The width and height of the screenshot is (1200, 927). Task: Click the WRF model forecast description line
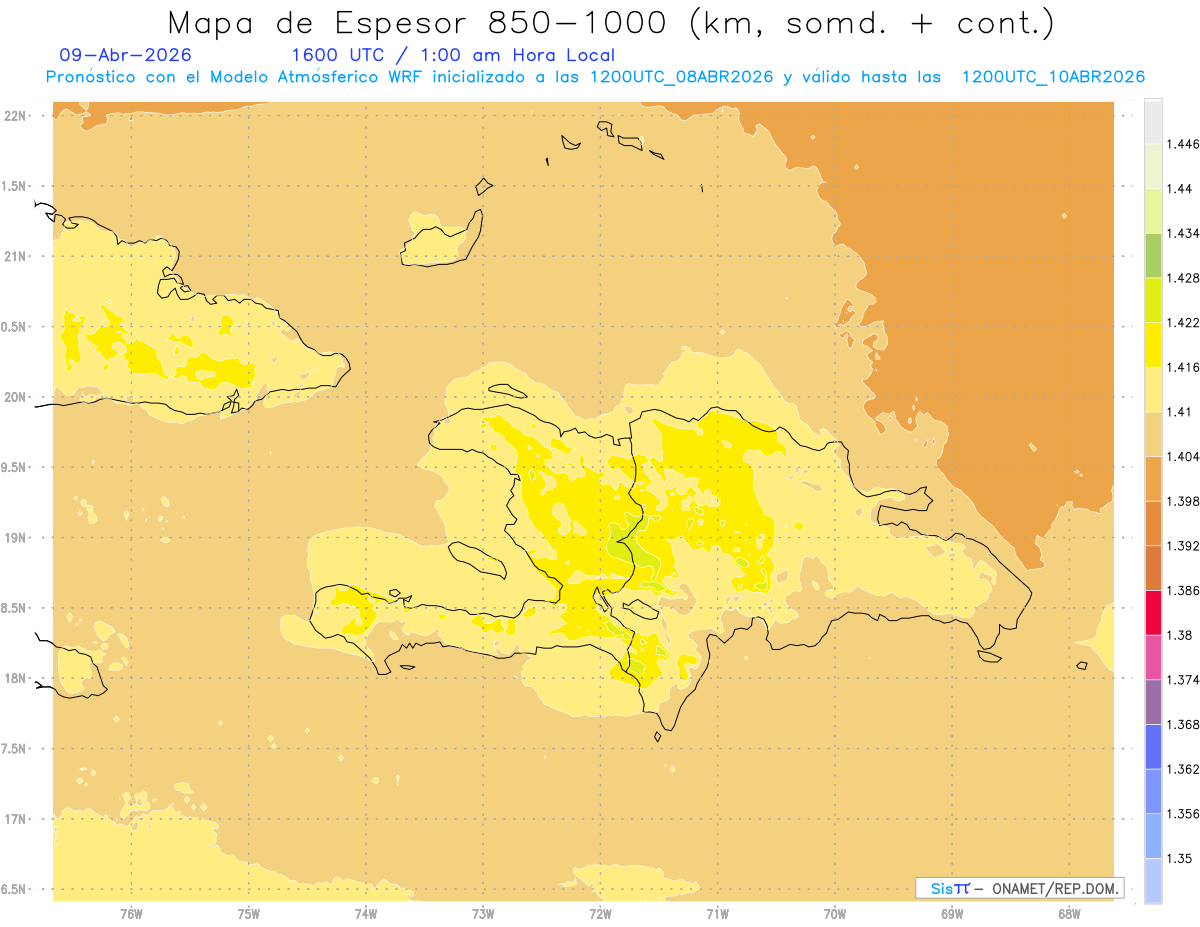point(595,77)
